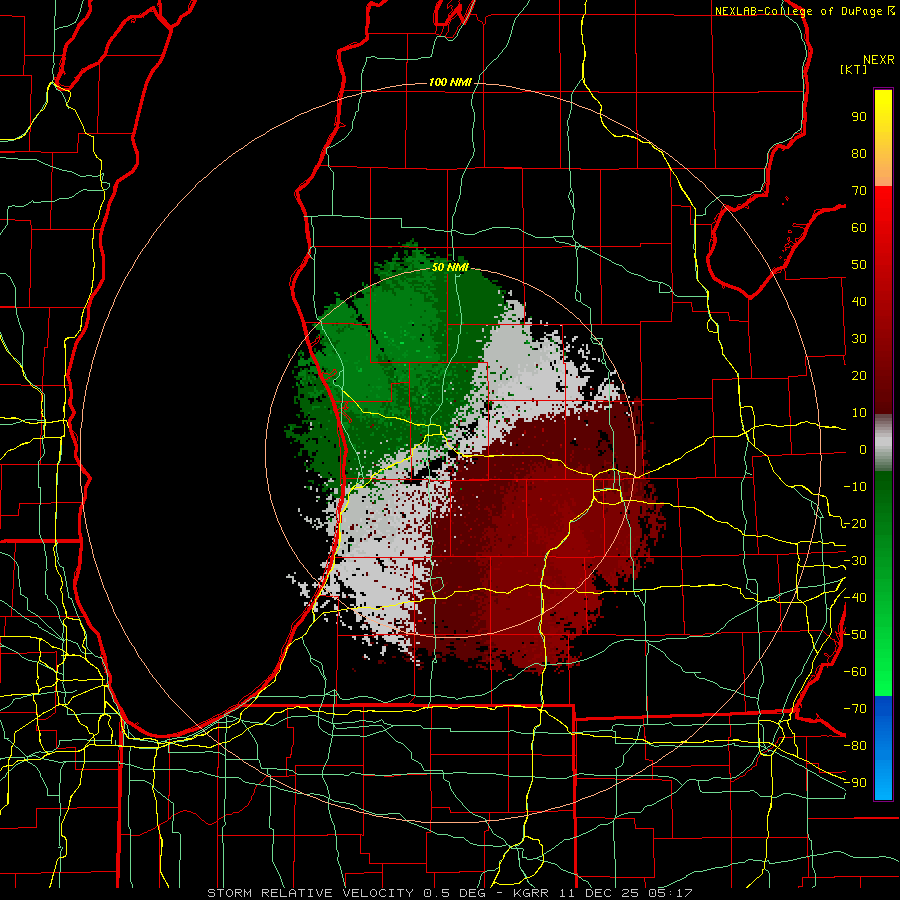The width and height of the screenshot is (900, 900).
Task: Click the -20 scale value
Action: click(855, 524)
